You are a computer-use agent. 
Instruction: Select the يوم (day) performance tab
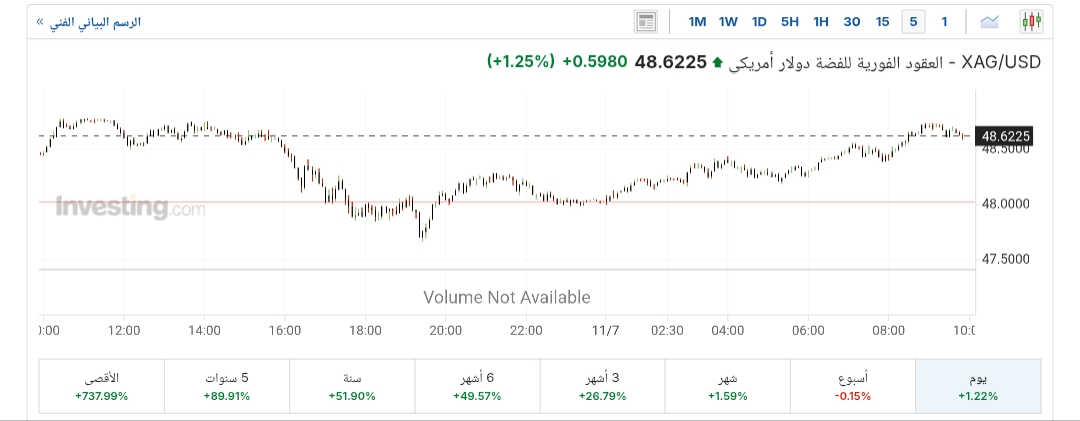978,386
